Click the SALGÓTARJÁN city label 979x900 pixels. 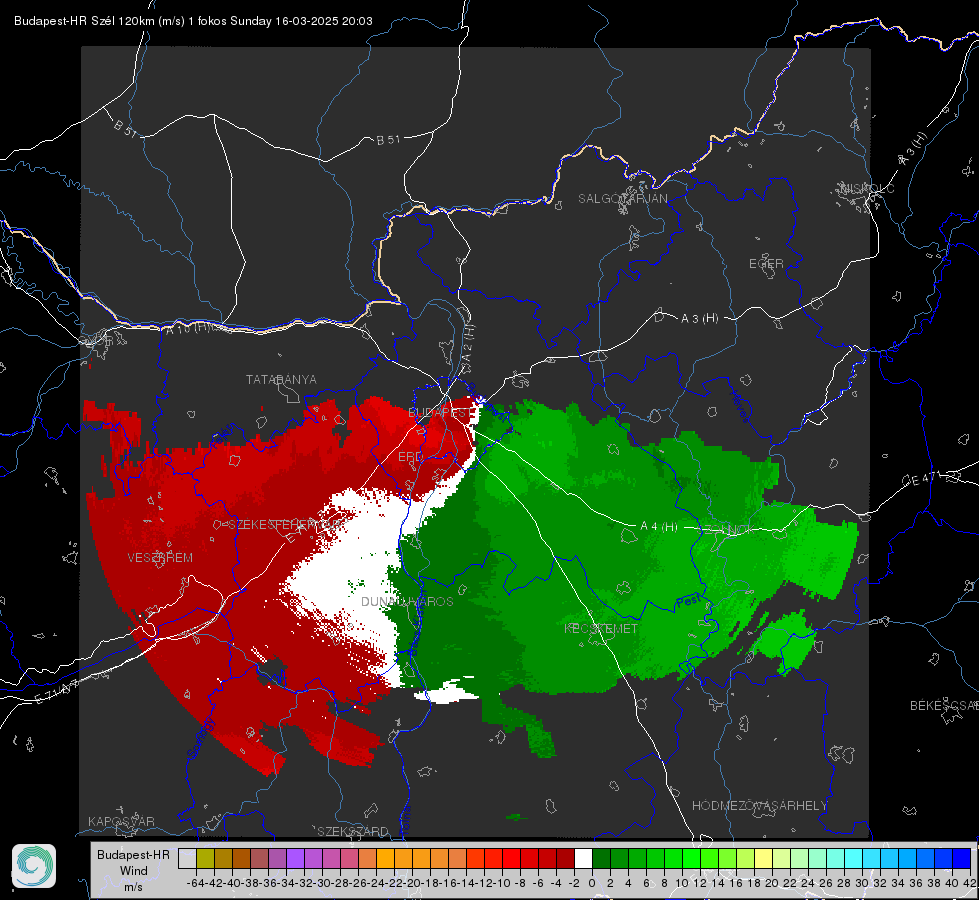click(x=622, y=199)
